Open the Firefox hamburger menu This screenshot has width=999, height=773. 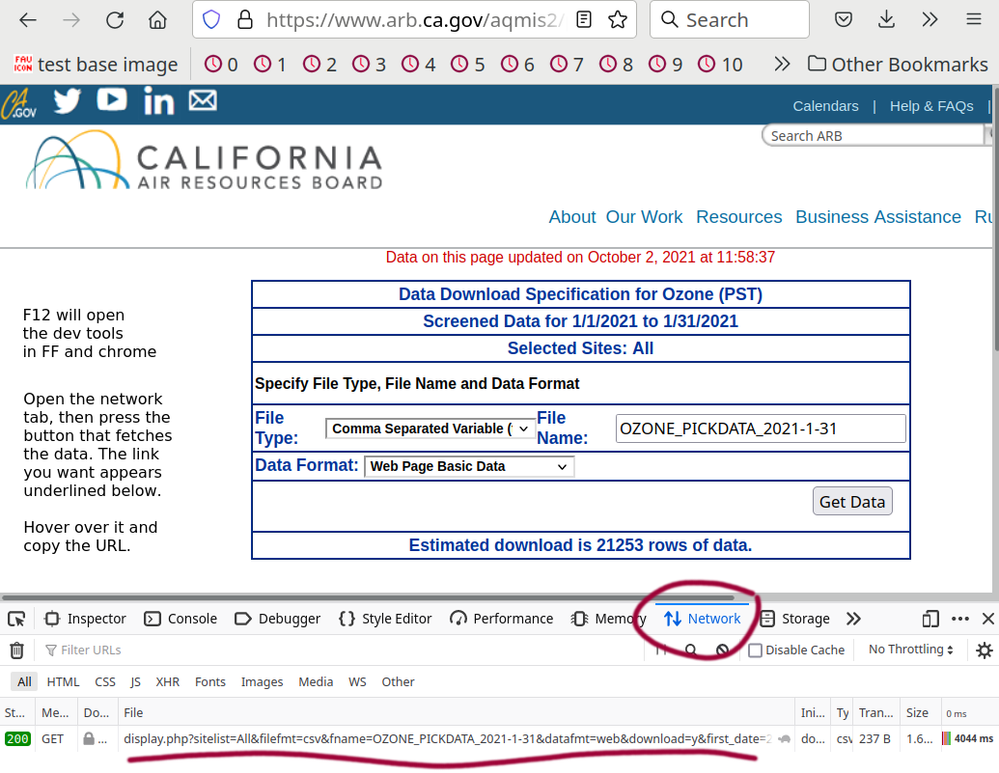973,20
